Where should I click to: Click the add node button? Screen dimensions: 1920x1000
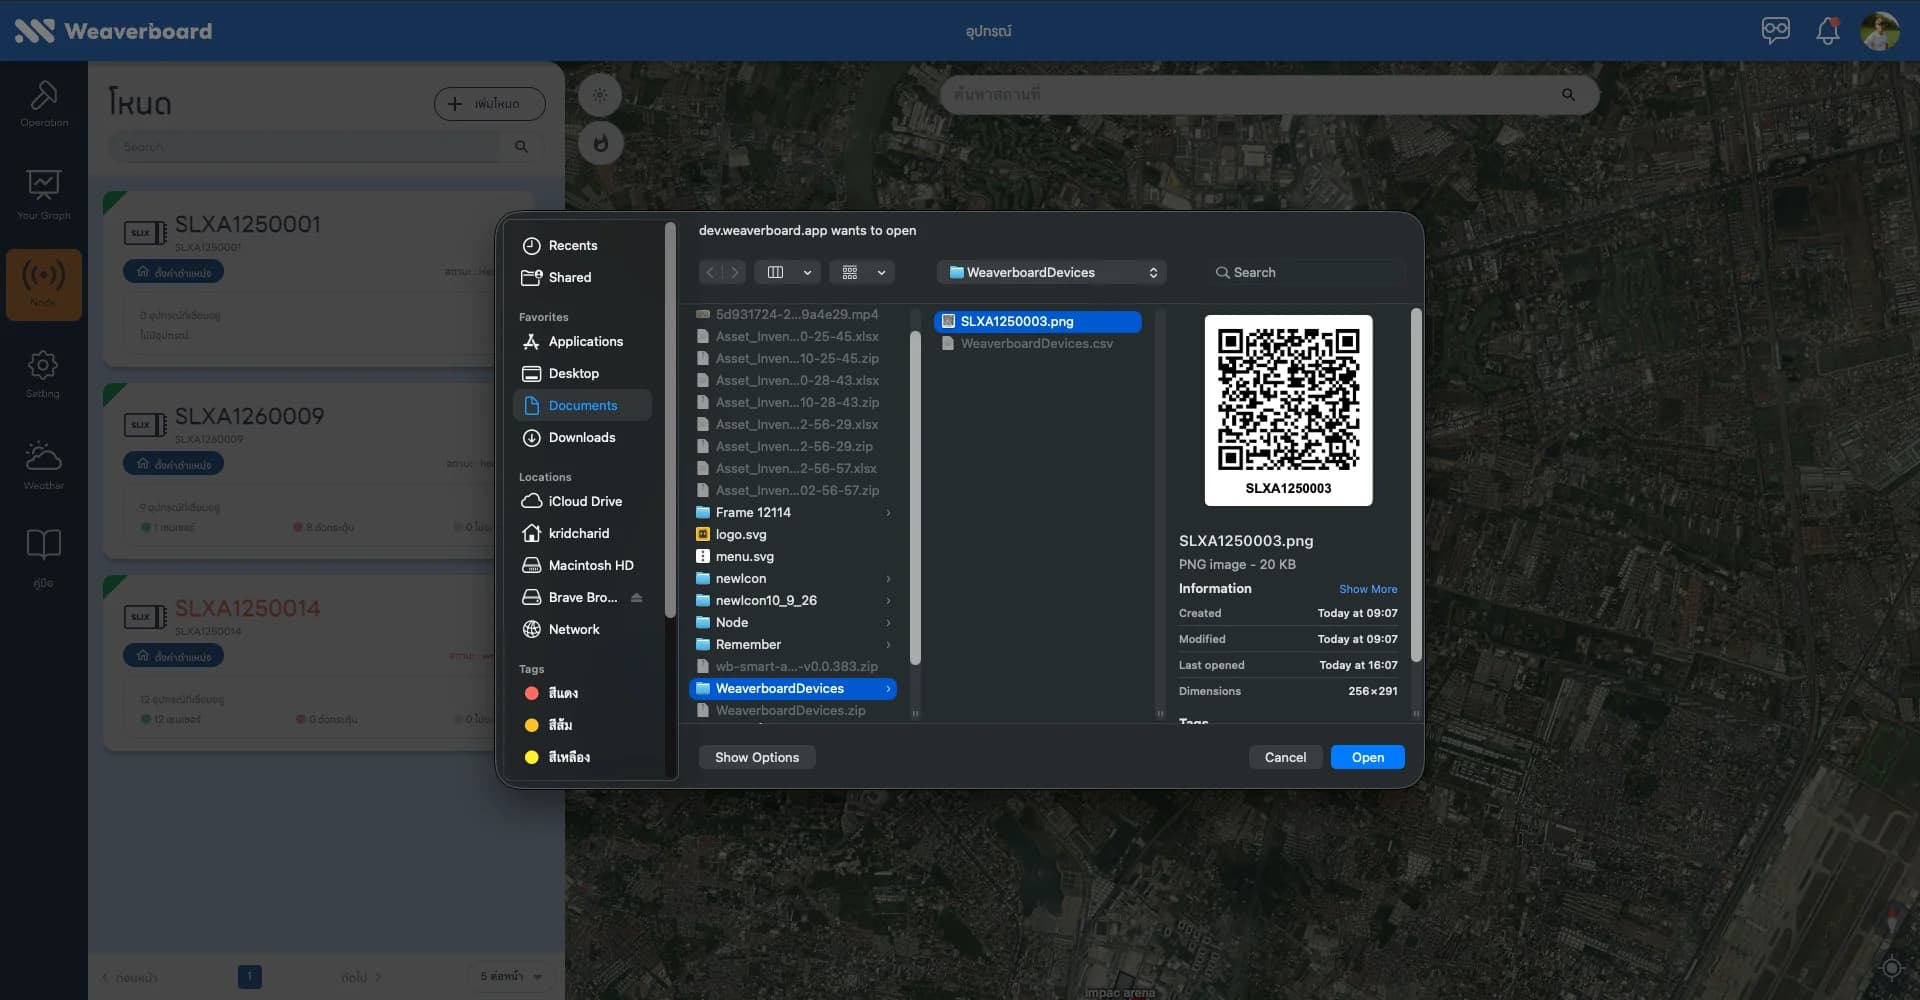pos(490,104)
